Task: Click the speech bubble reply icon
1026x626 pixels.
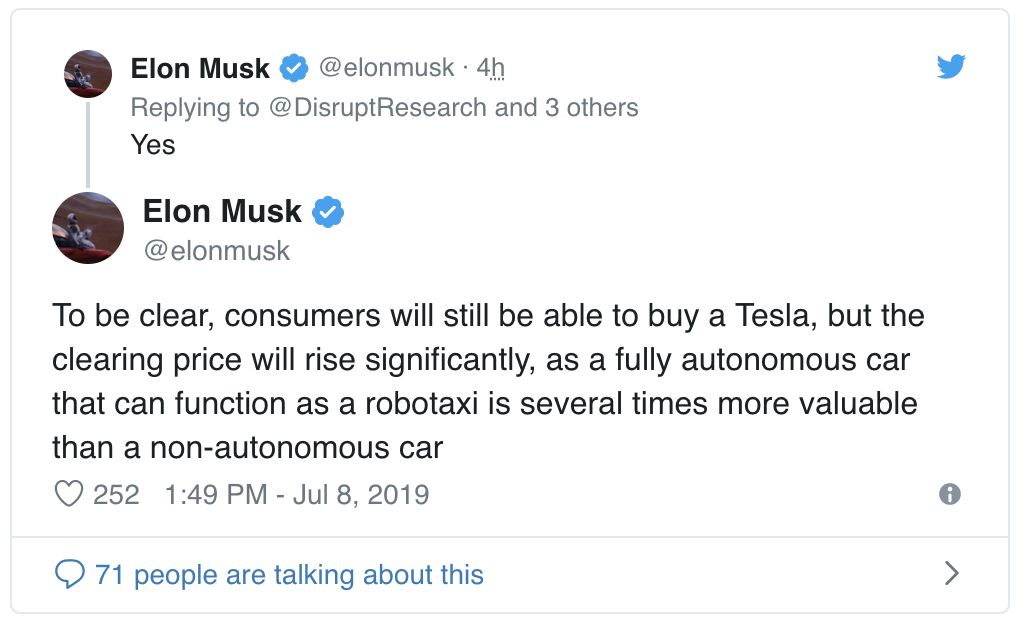Action: pyautogui.click(x=69, y=574)
